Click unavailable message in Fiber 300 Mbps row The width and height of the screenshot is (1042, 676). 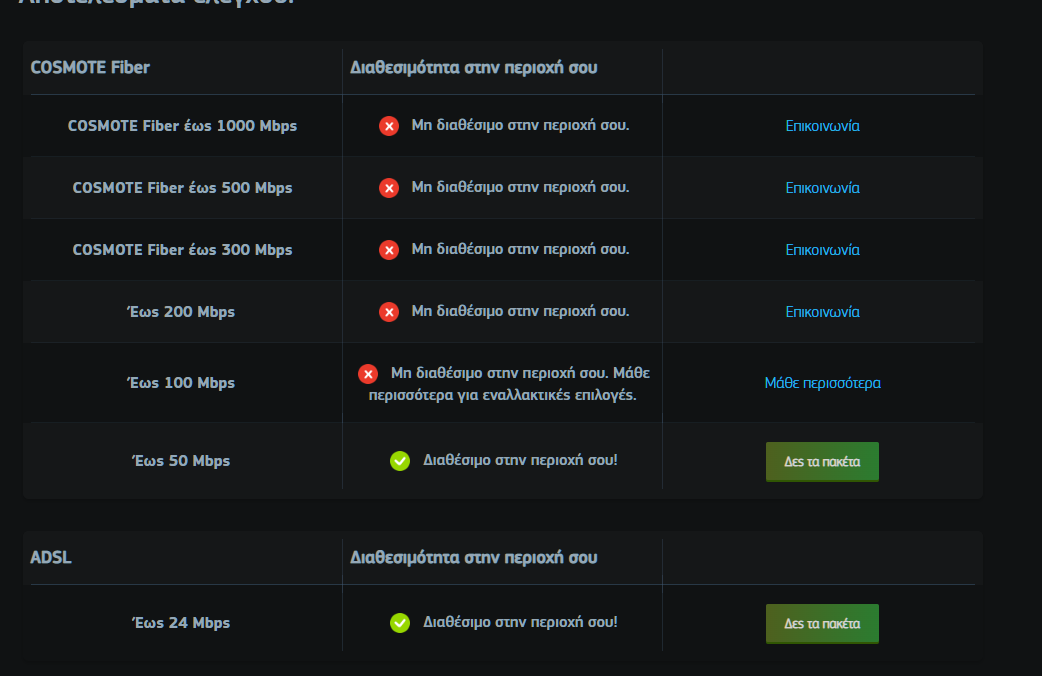(x=520, y=249)
